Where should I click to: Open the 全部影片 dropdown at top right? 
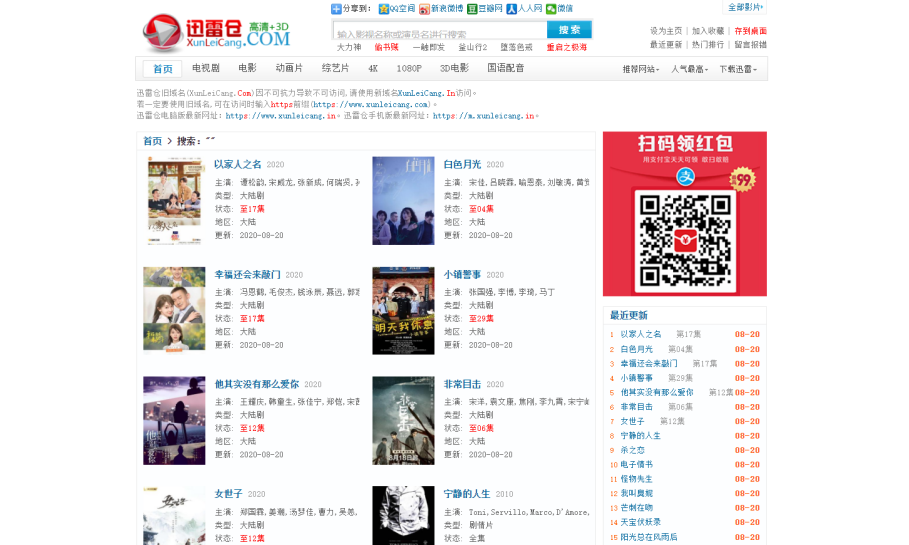746,8
